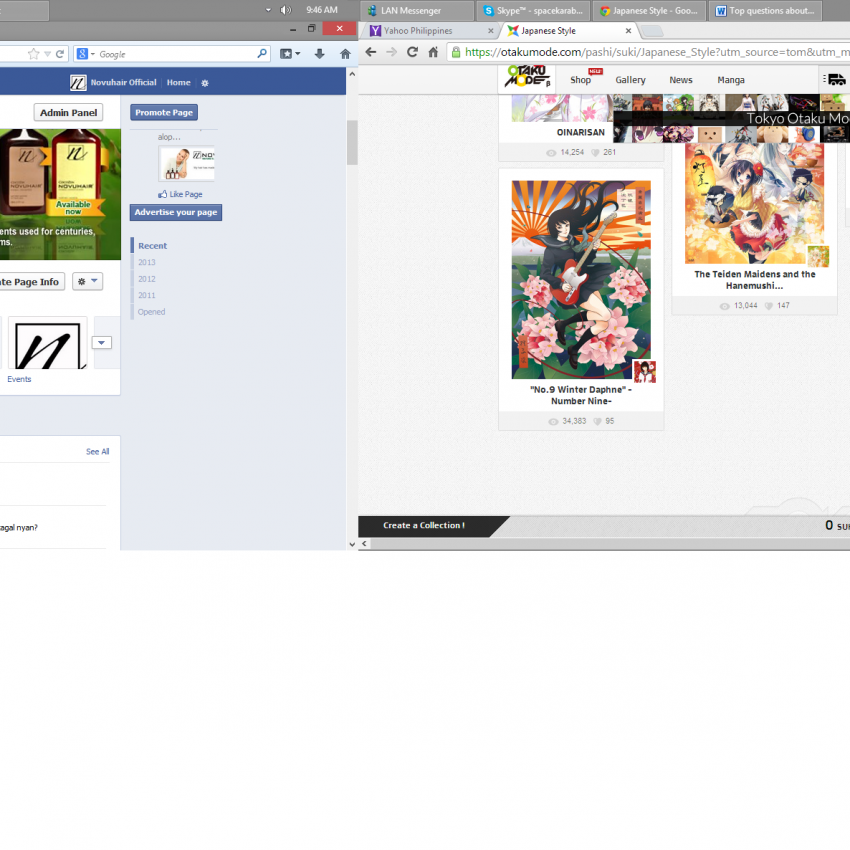Click heart icon on Winter Daphne card
Viewport: 850px width, 850px height.
(597, 421)
